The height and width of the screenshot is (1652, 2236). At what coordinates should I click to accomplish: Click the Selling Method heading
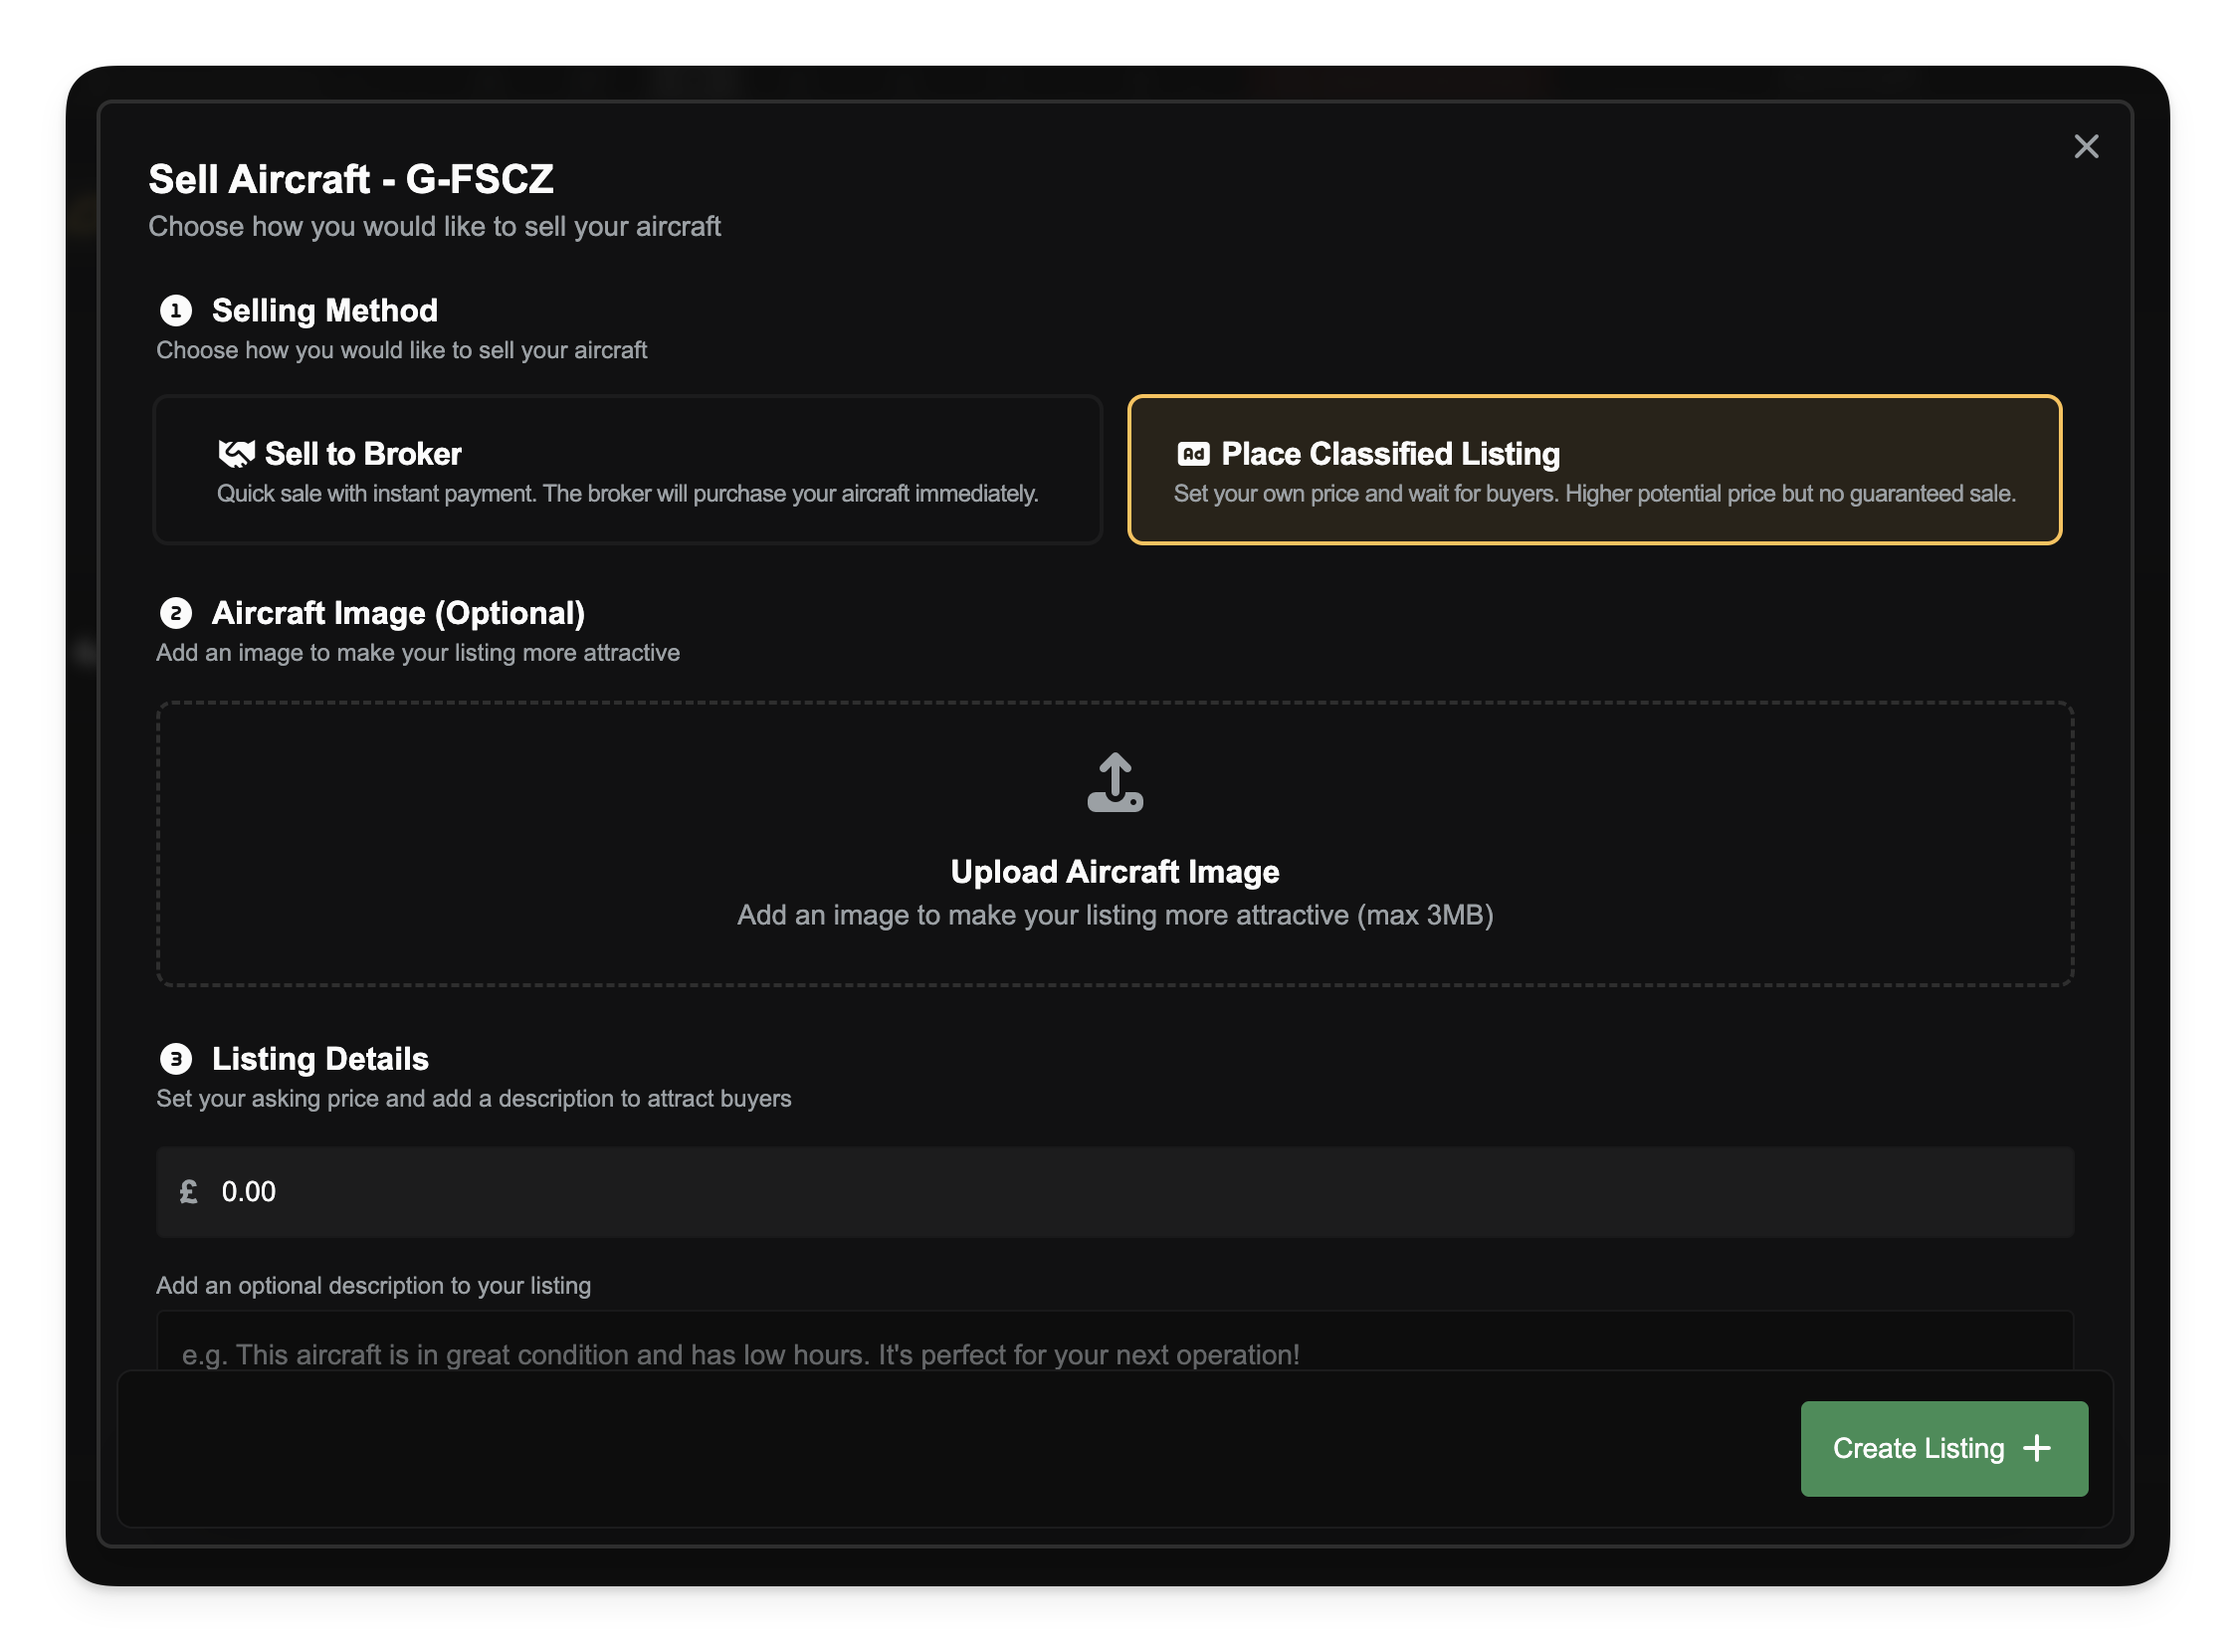pyautogui.click(x=324, y=311)
